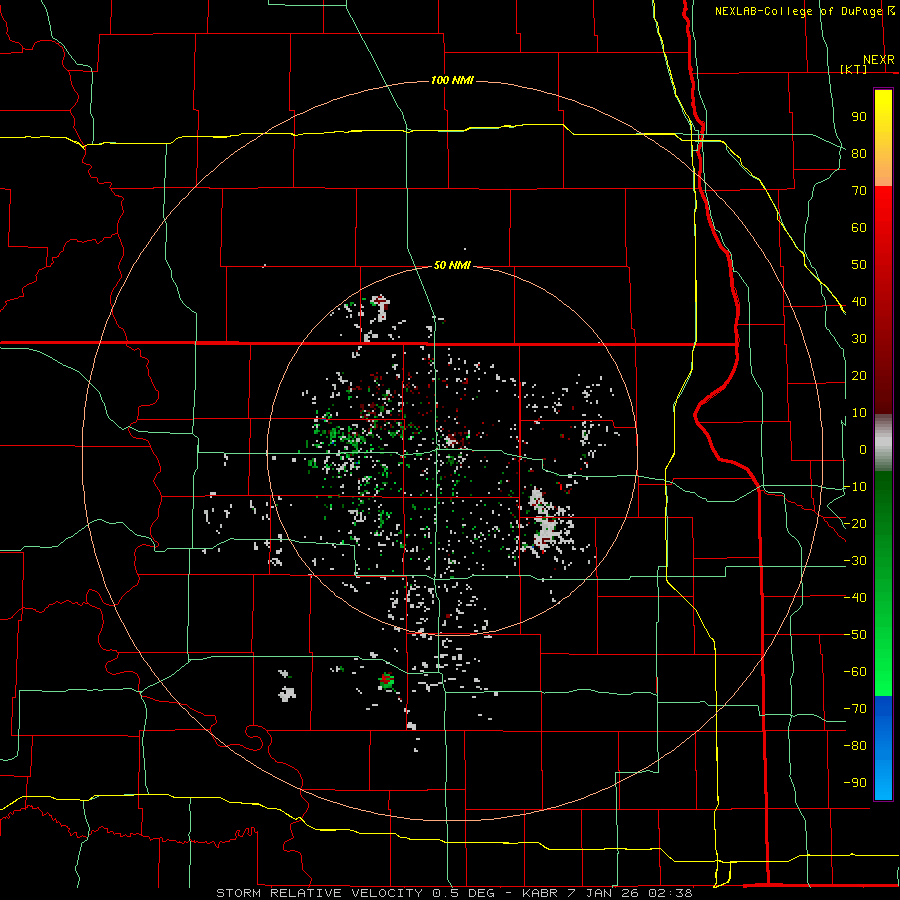The image size is (900, 900).
Task: Click the 7 JAN 26 date text
Action: (603, 893)
